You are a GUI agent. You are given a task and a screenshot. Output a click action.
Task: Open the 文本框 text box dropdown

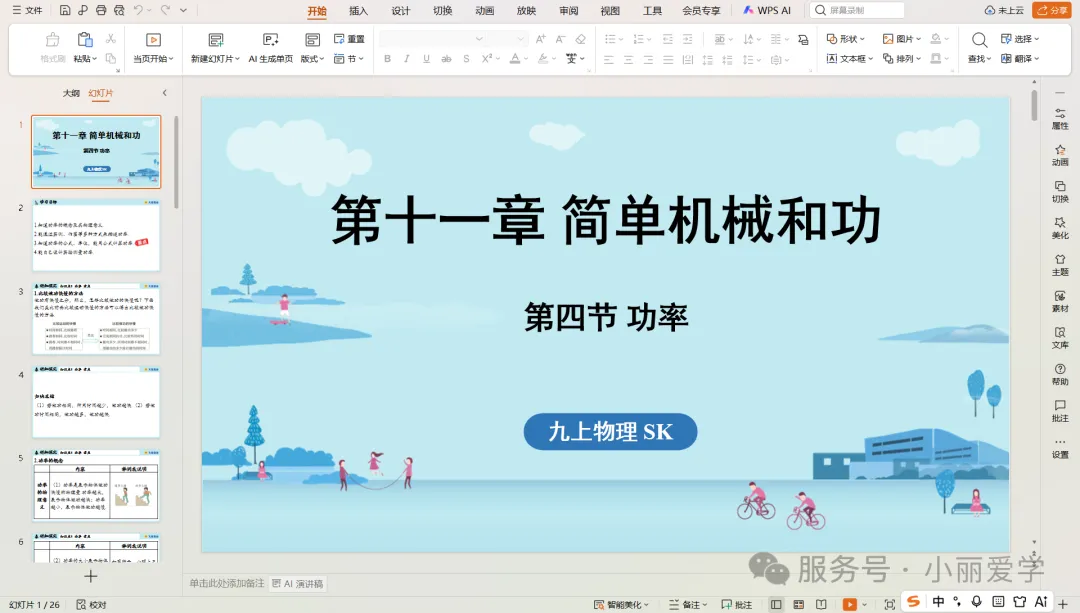(850, 59)
